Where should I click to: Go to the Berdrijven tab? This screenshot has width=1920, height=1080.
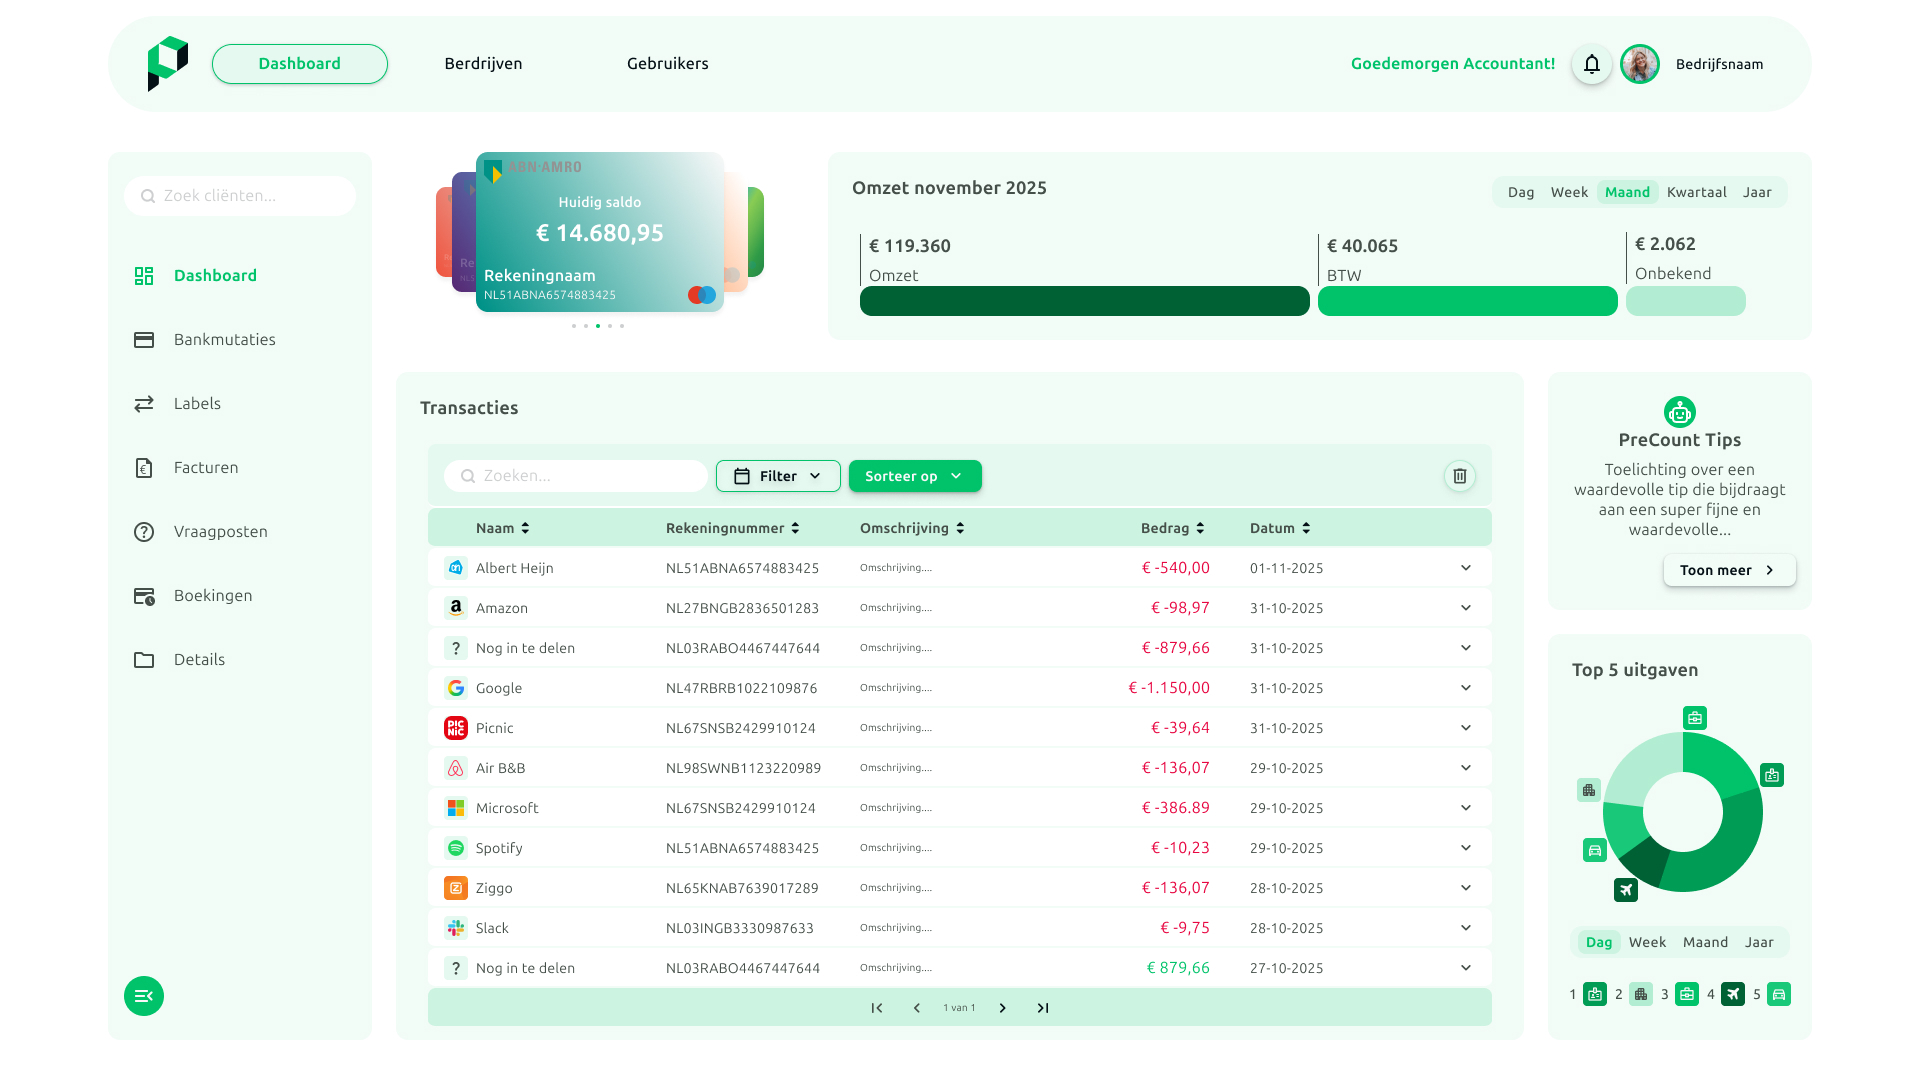click(483, 63)
